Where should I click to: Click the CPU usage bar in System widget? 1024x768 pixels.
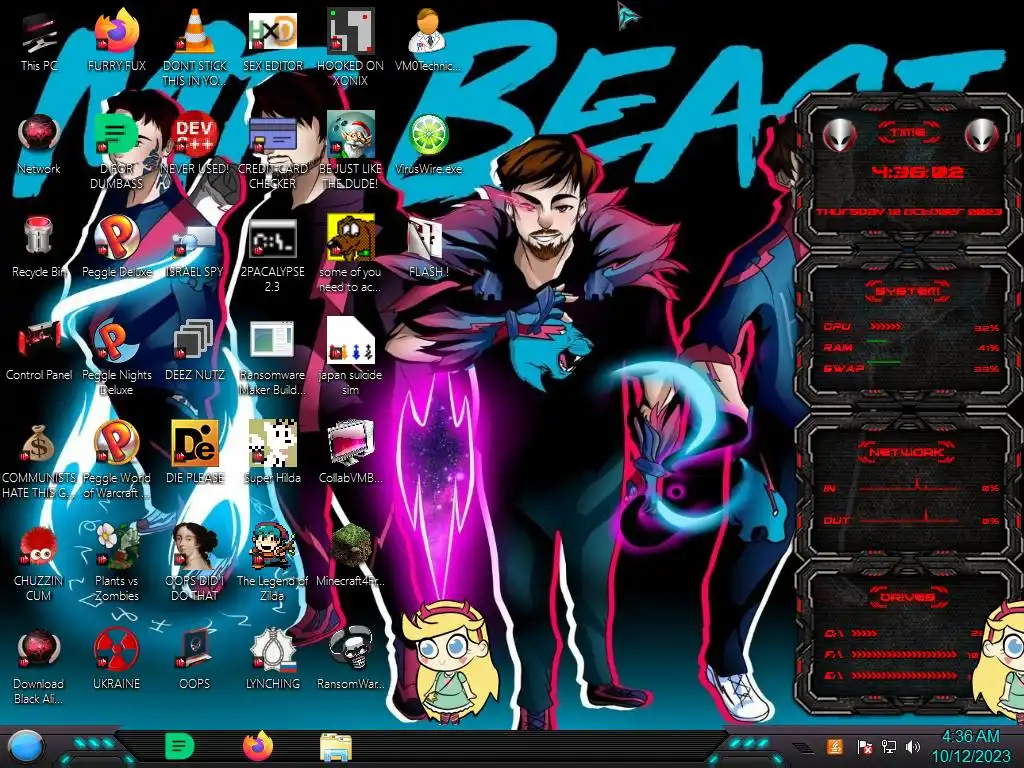tap(886, 326)
